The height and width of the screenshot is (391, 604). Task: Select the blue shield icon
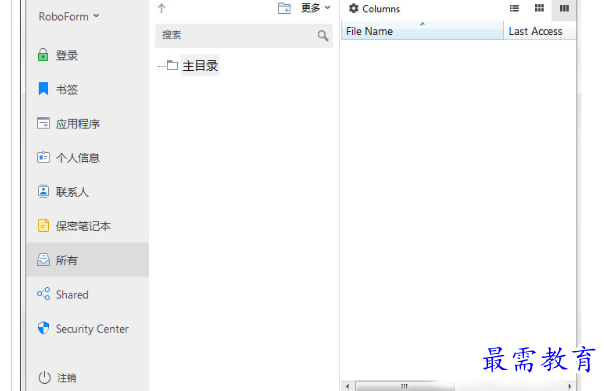click(x=43, y=328)
